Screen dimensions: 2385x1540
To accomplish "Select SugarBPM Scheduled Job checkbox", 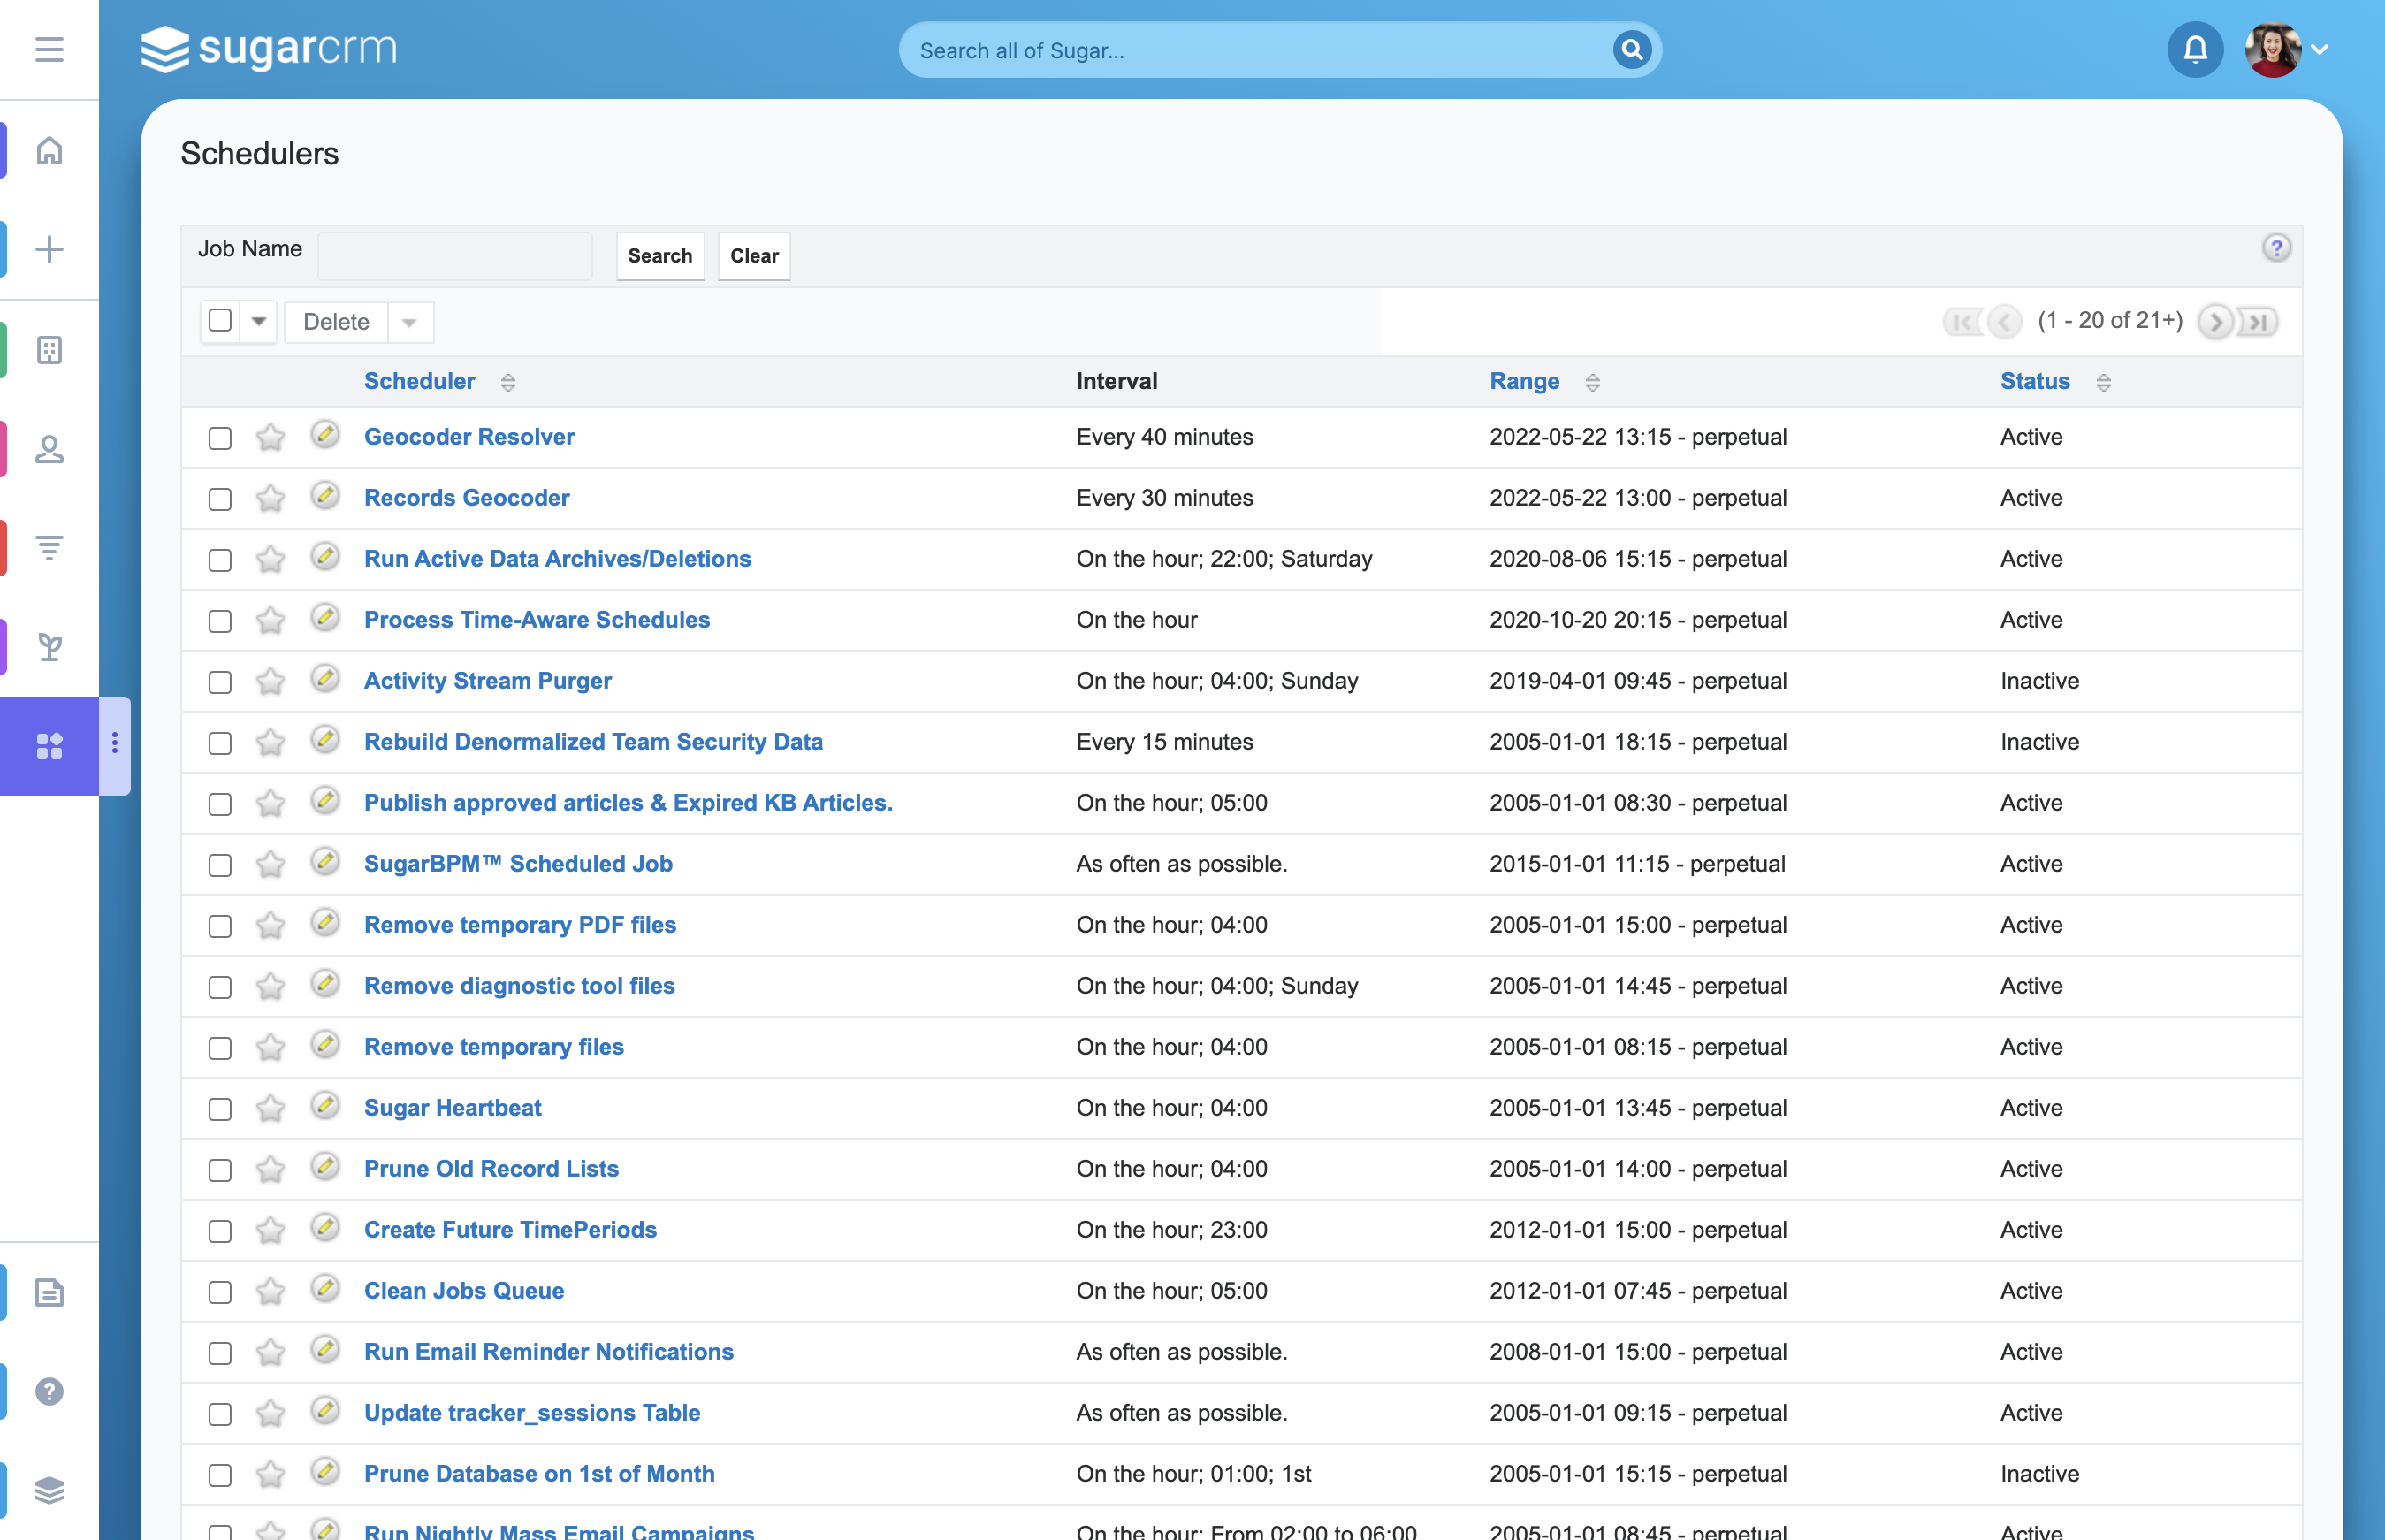I will [220, 865].
